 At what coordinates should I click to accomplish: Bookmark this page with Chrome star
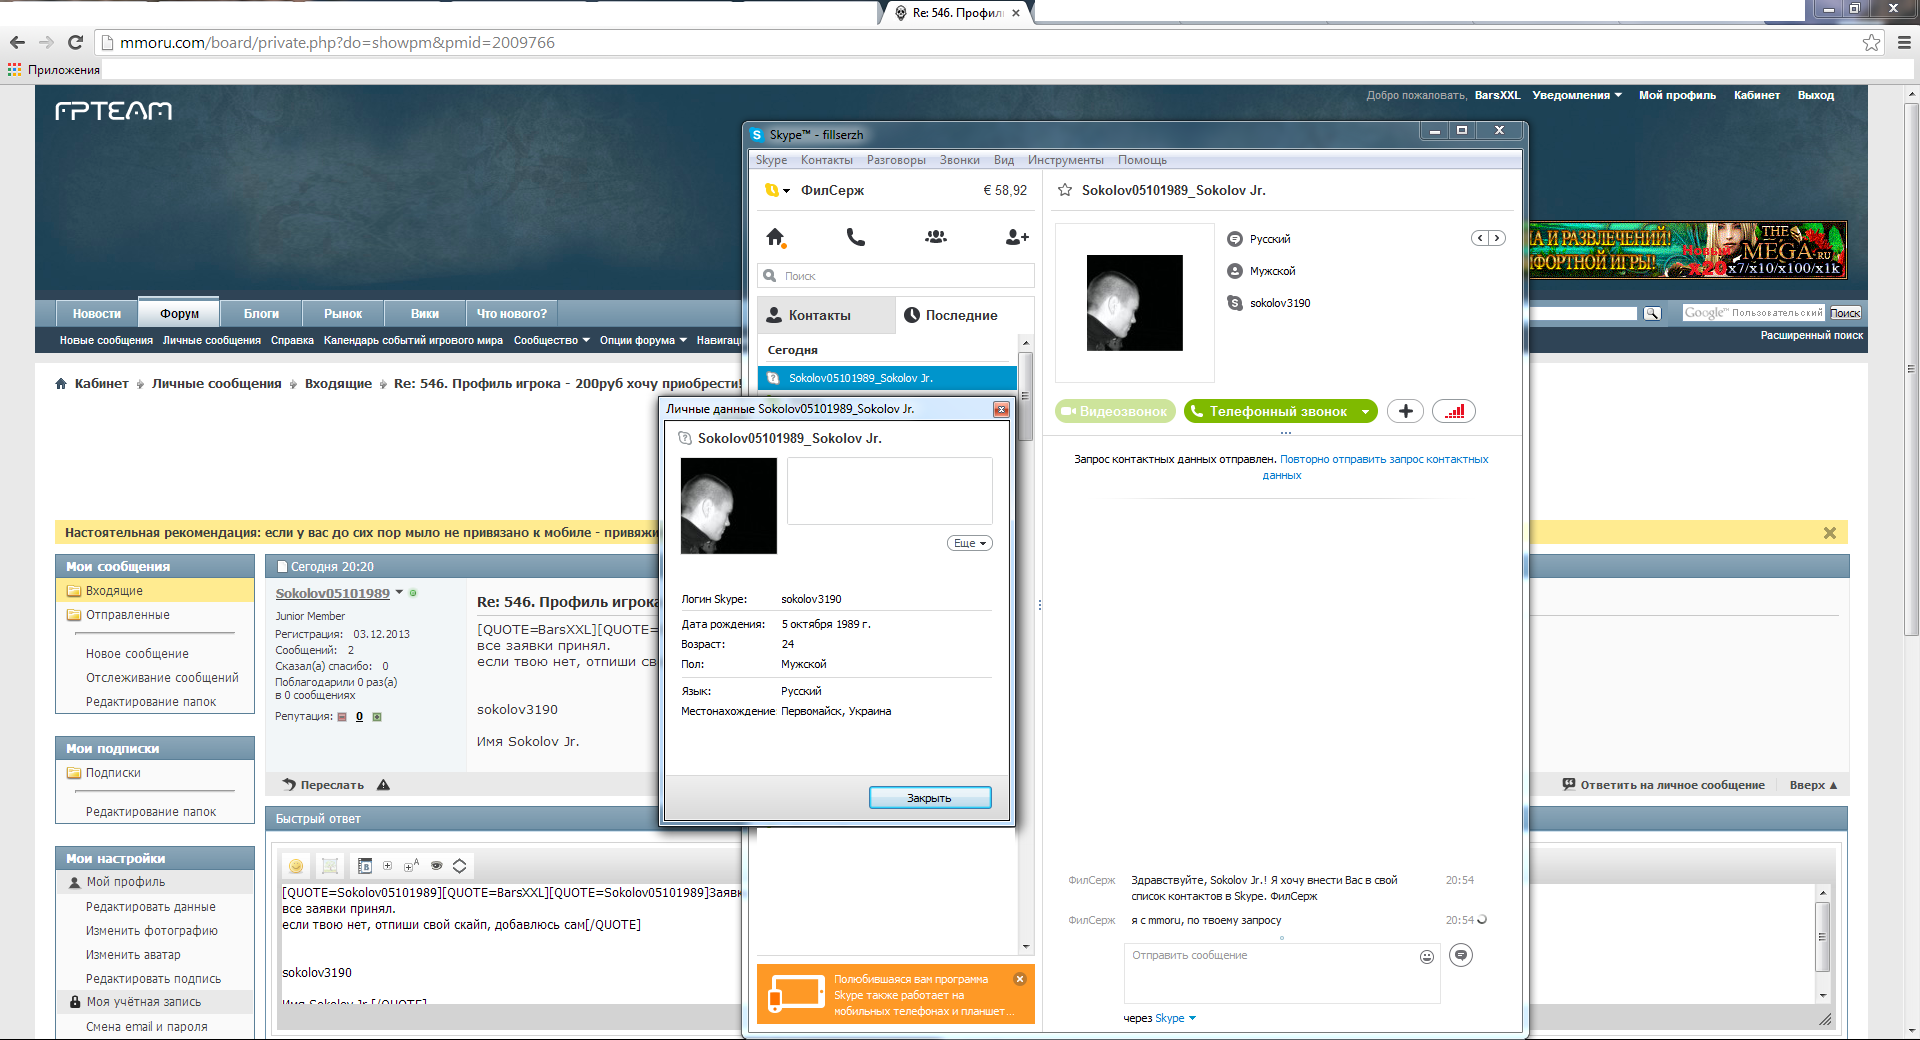(1871, 42)
